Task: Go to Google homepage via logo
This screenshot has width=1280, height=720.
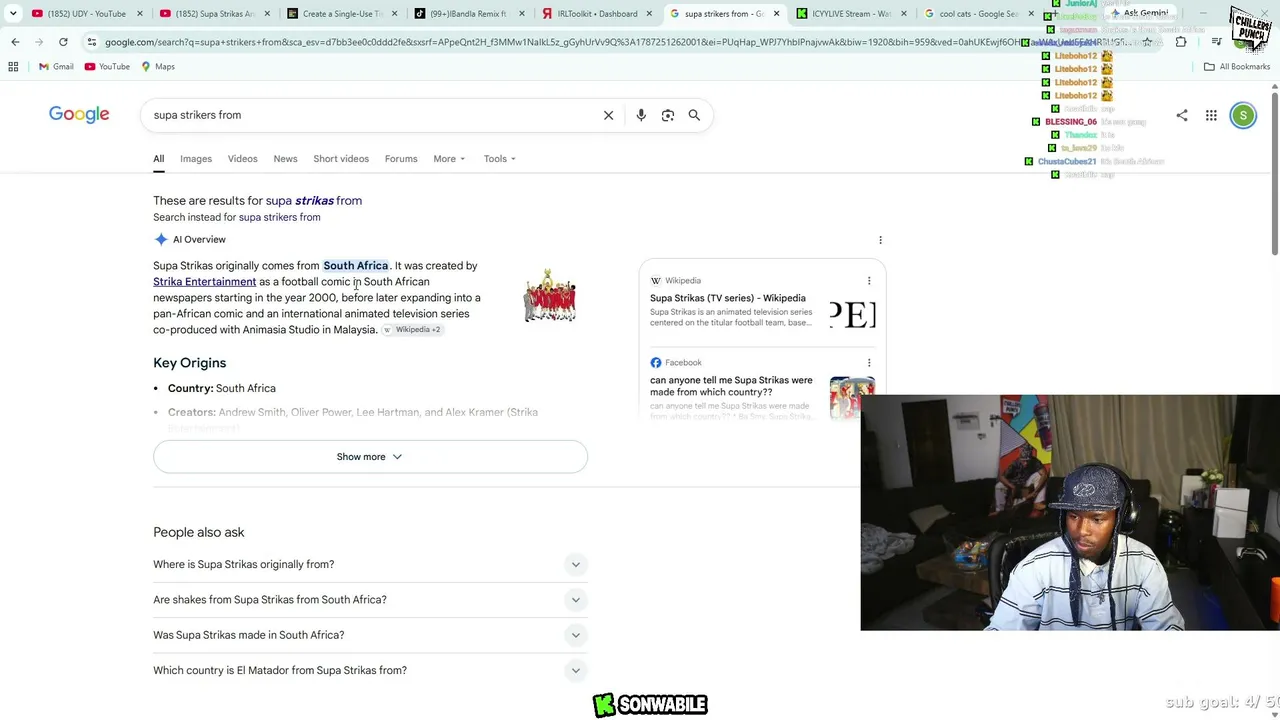Action: [x=79, y=115]
